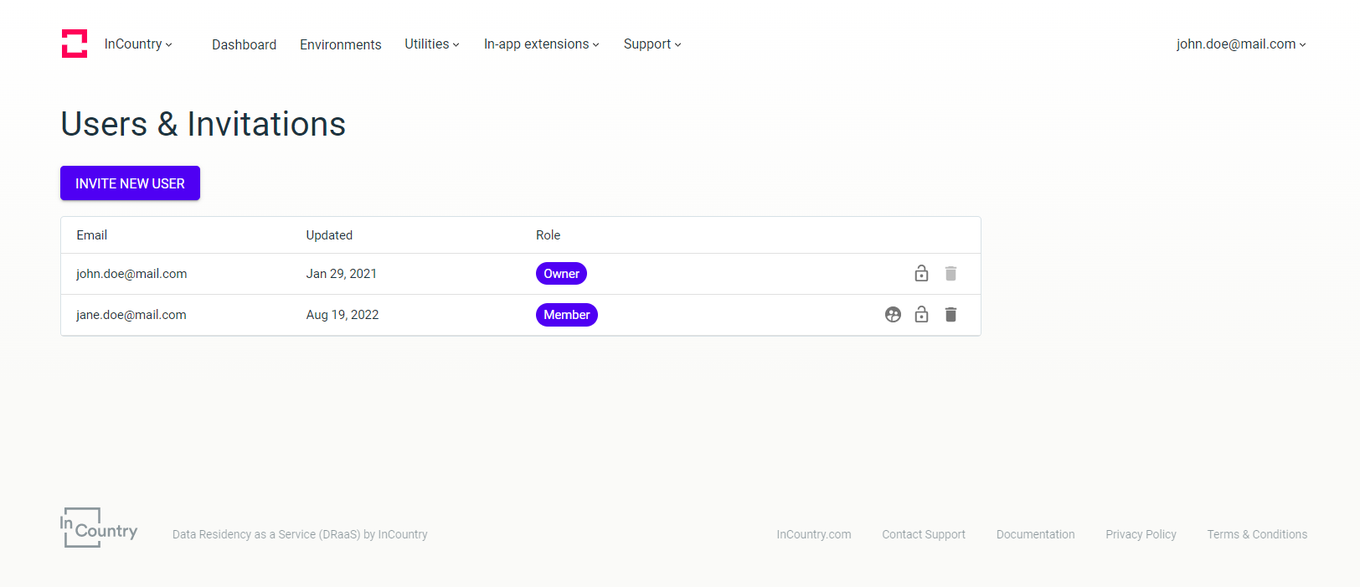Expand the Utilities menu

[x=431, y=44]
